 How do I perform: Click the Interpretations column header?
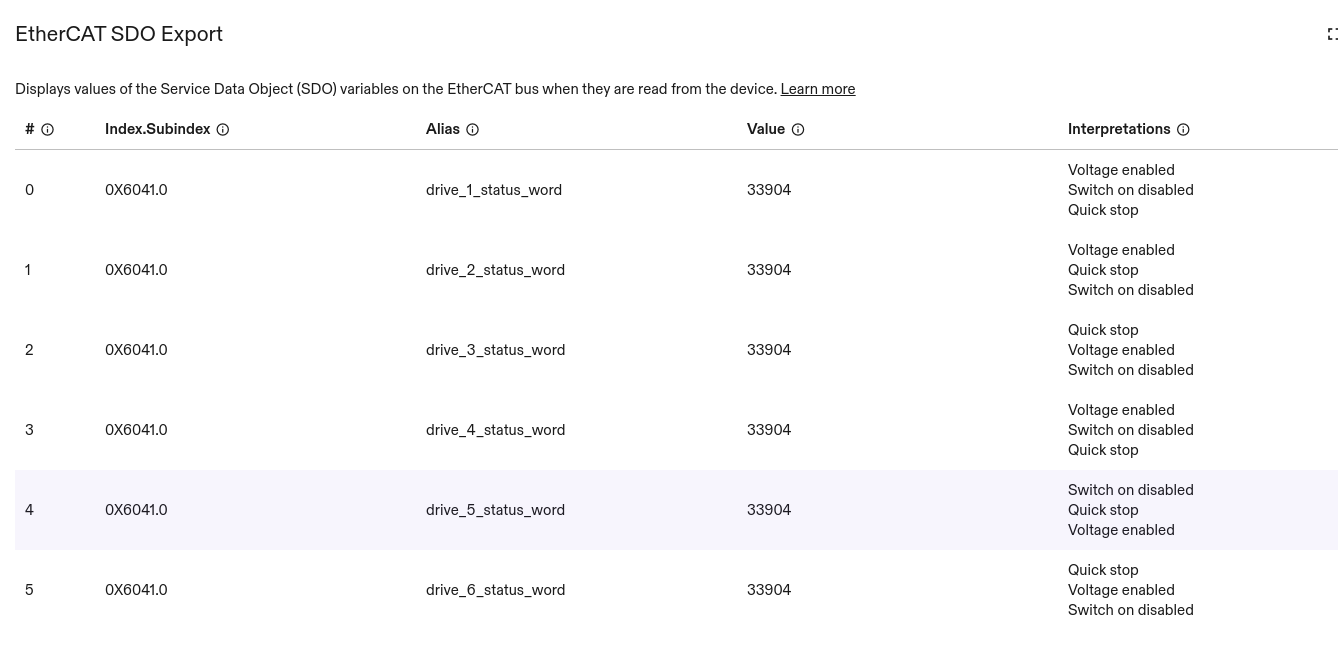click(x=1118, y=129)
